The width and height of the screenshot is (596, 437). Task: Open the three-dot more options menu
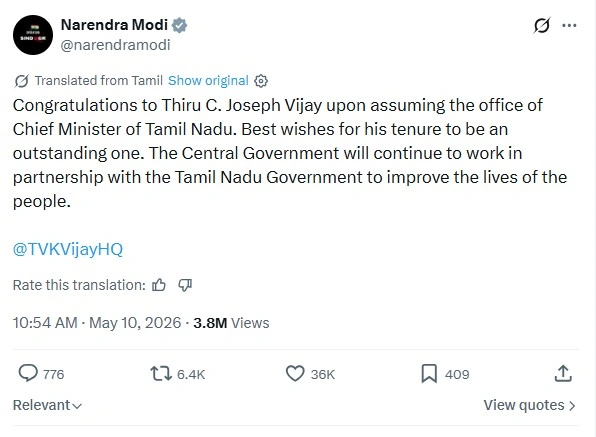[569, 25]
